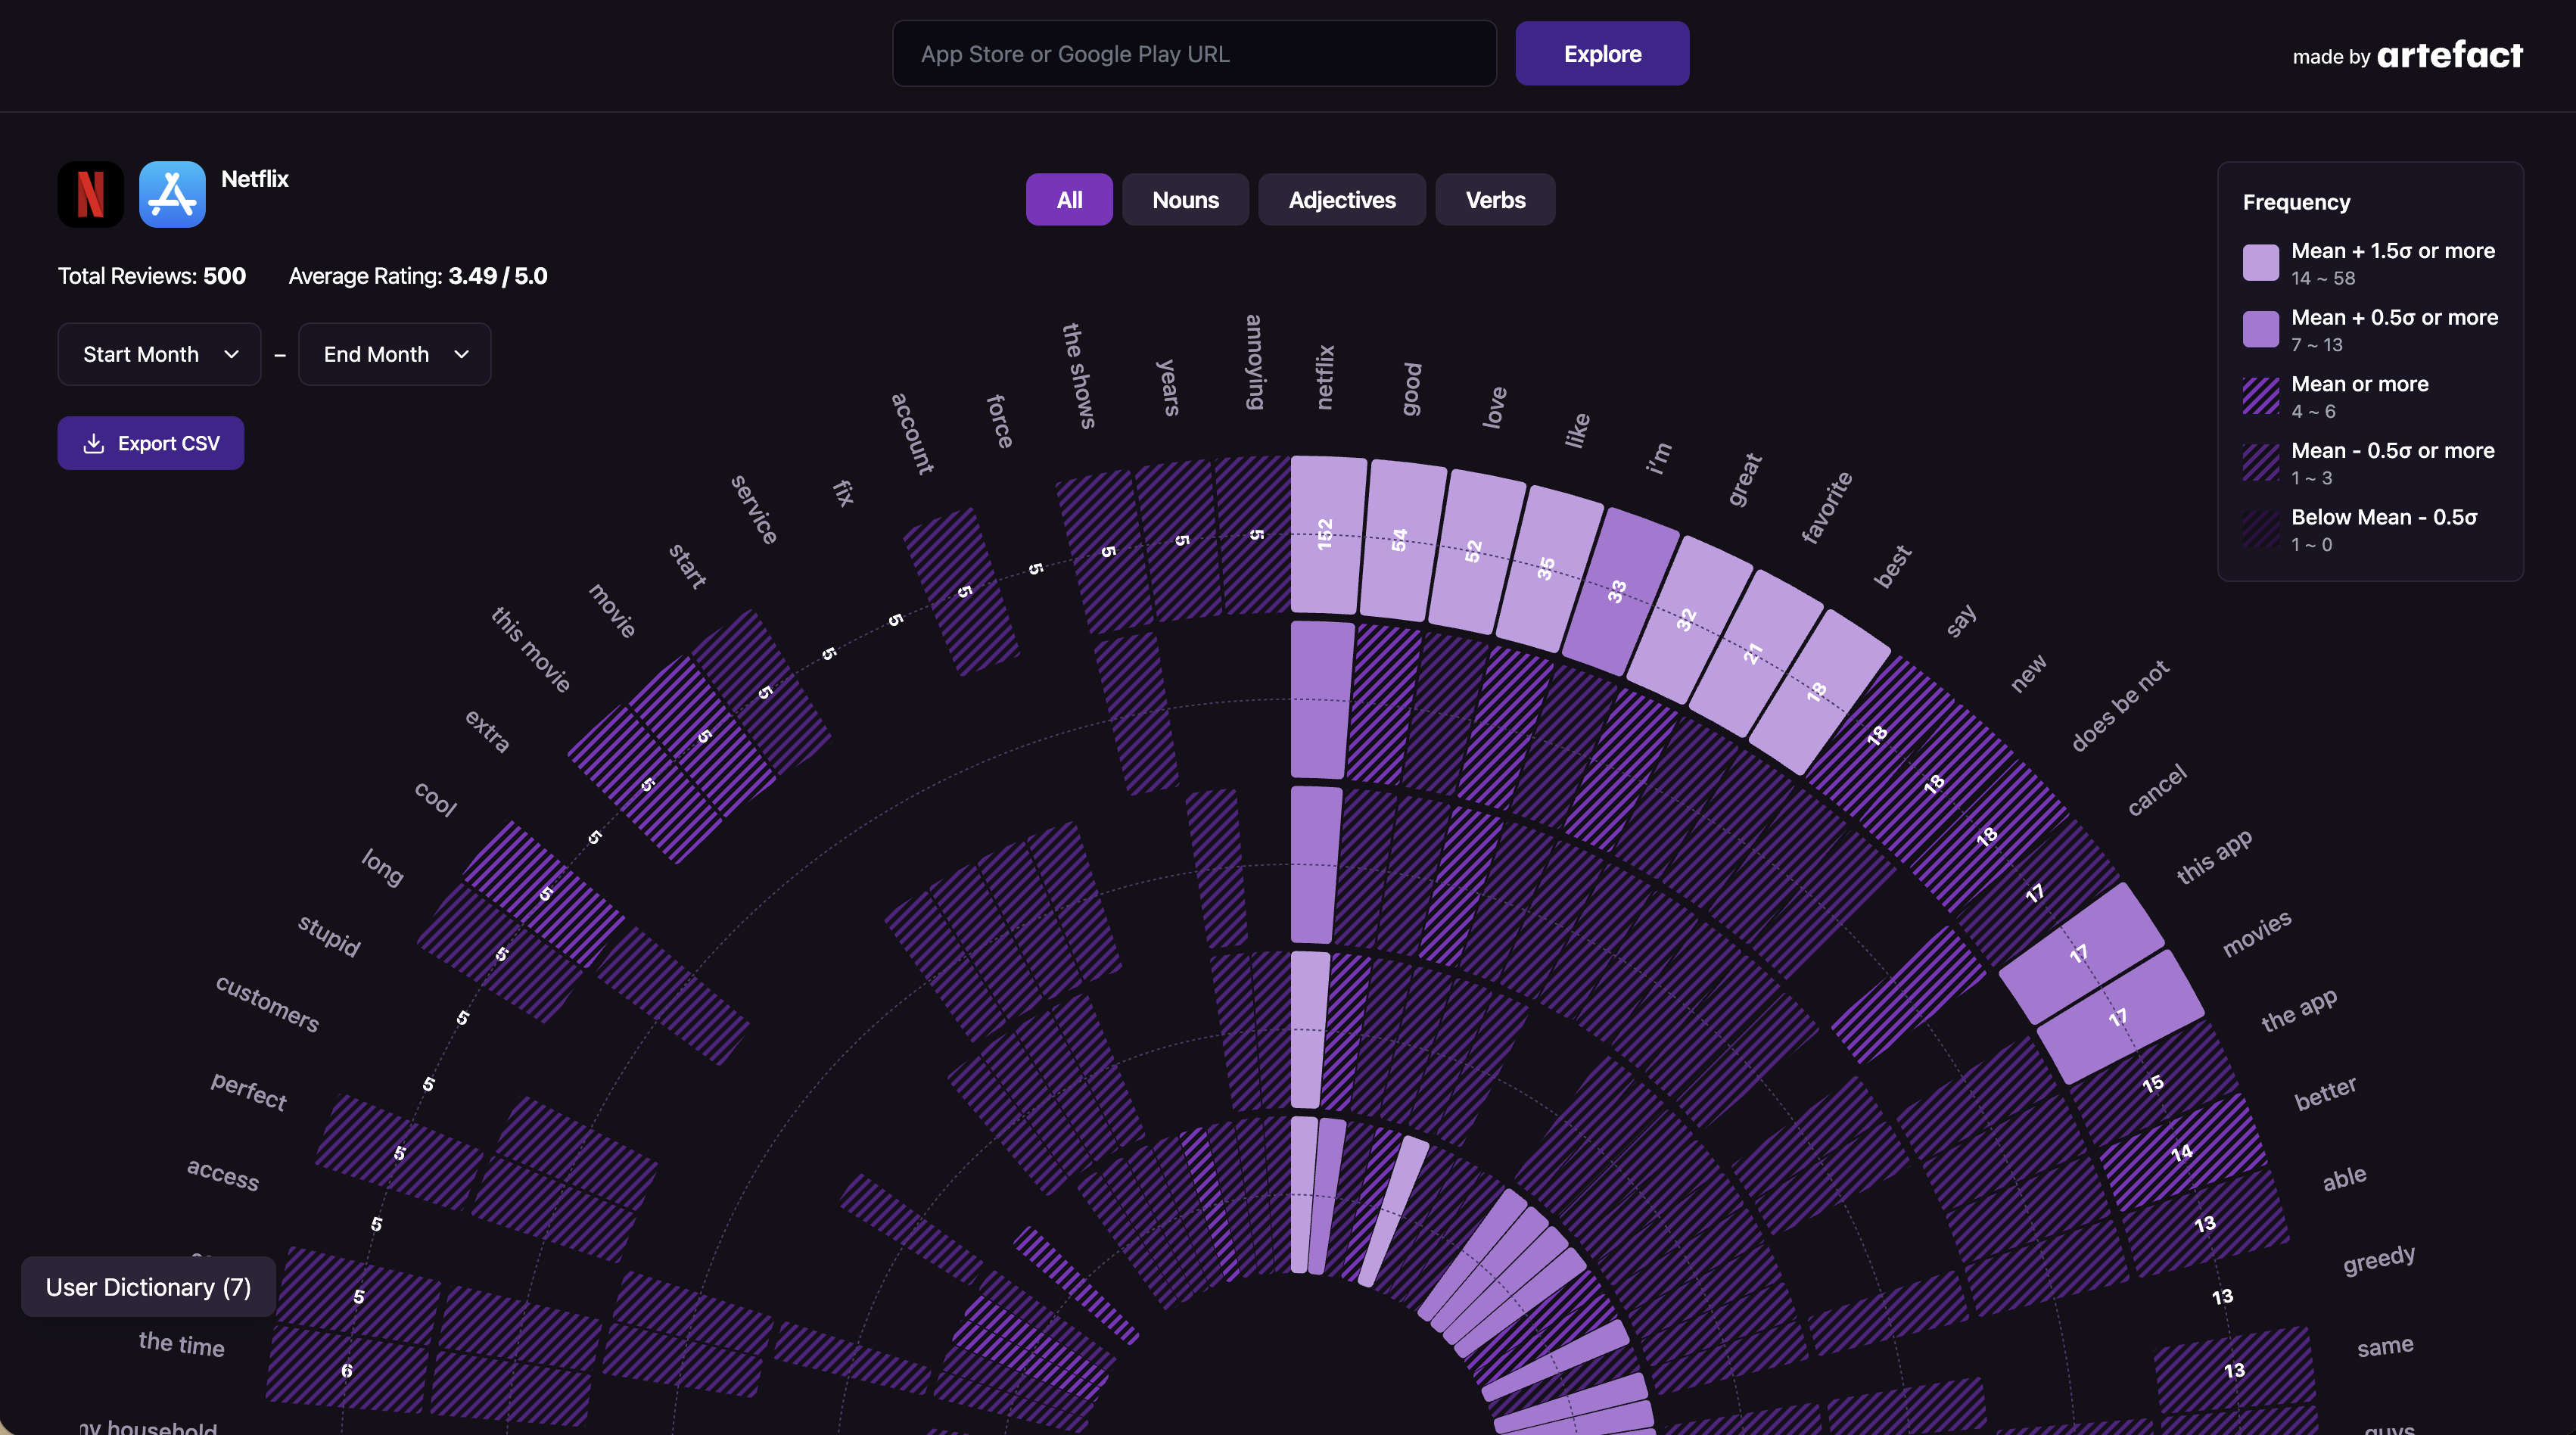Open the Start Month dropdown
The width and height of the screenshot is (2576, 1435).
(159, 354)
